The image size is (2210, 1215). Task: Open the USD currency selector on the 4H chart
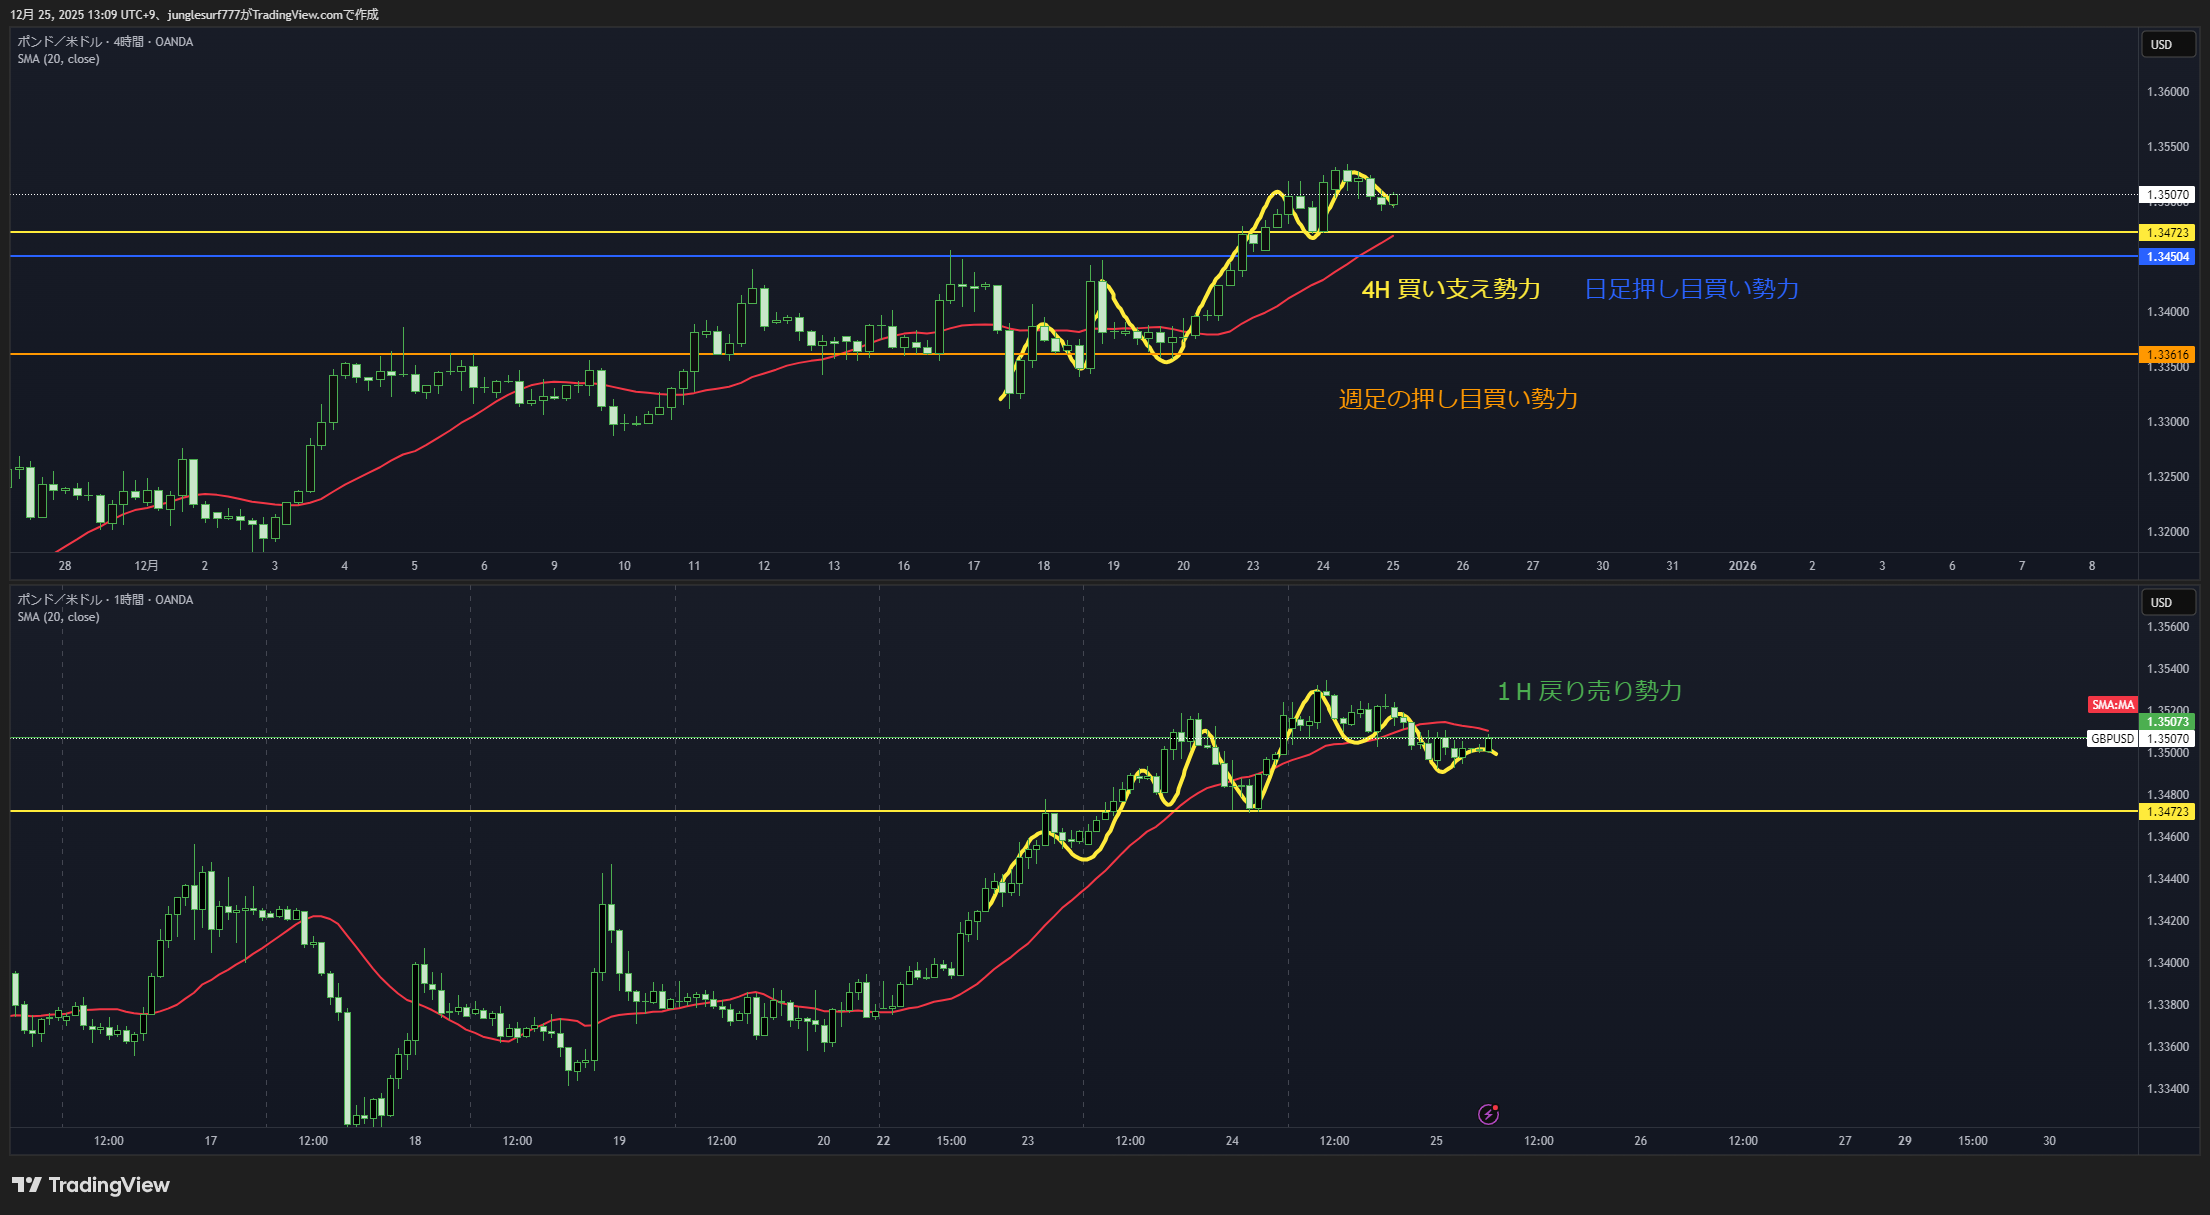[2167, 45]
